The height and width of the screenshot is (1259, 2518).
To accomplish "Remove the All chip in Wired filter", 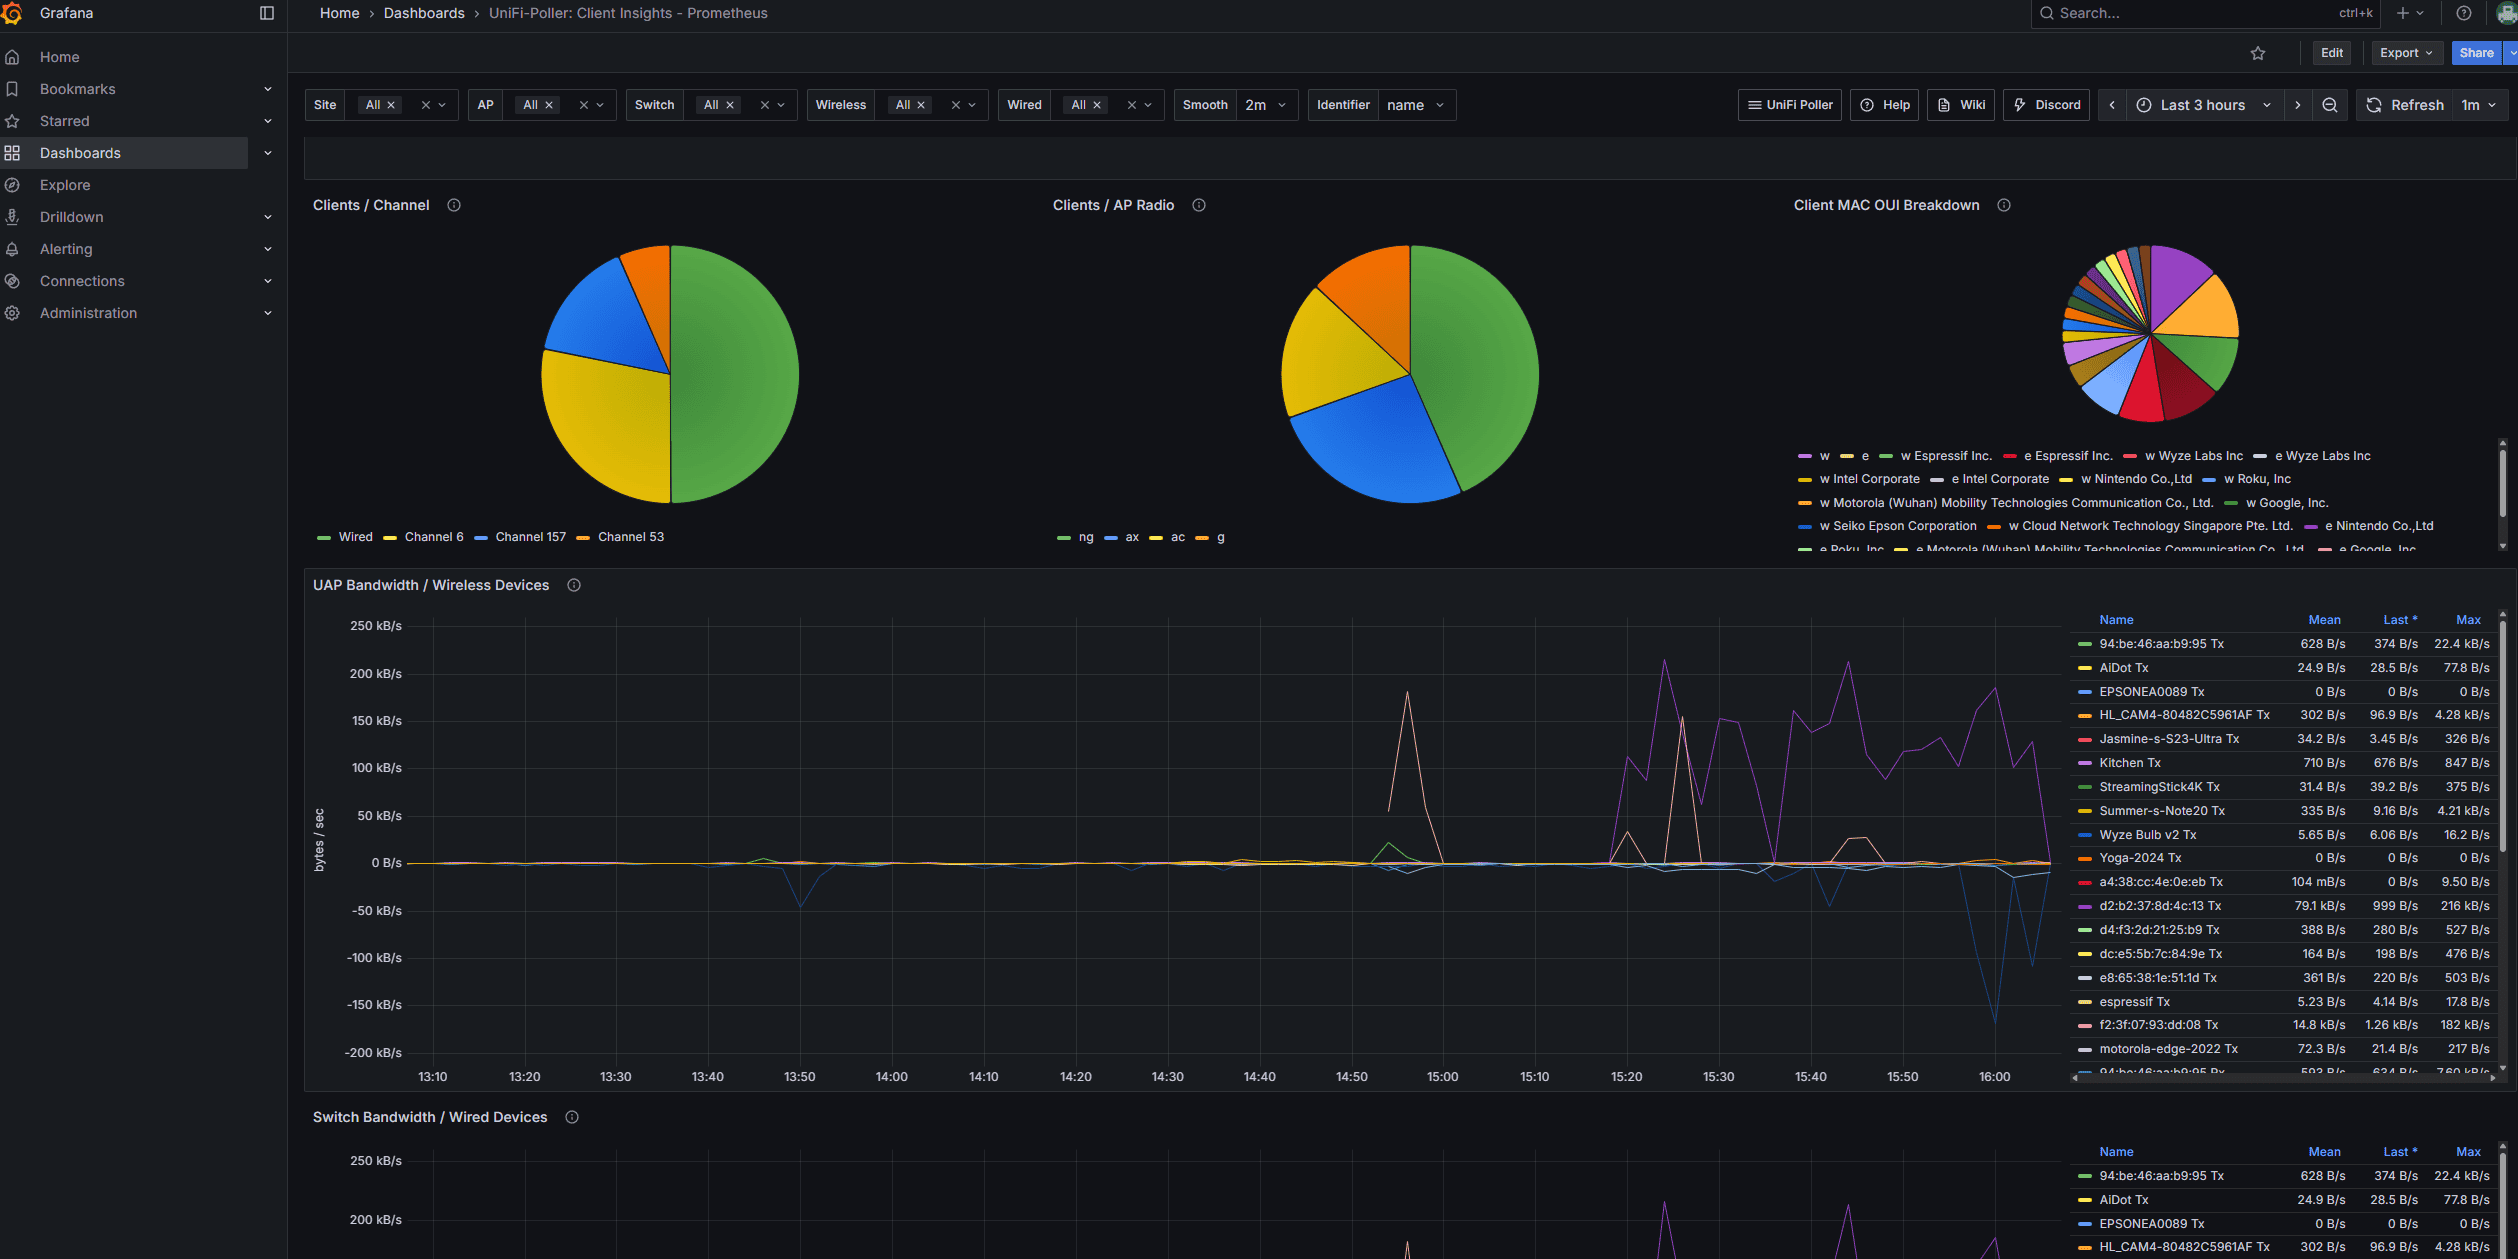I will coord(1097,105).
